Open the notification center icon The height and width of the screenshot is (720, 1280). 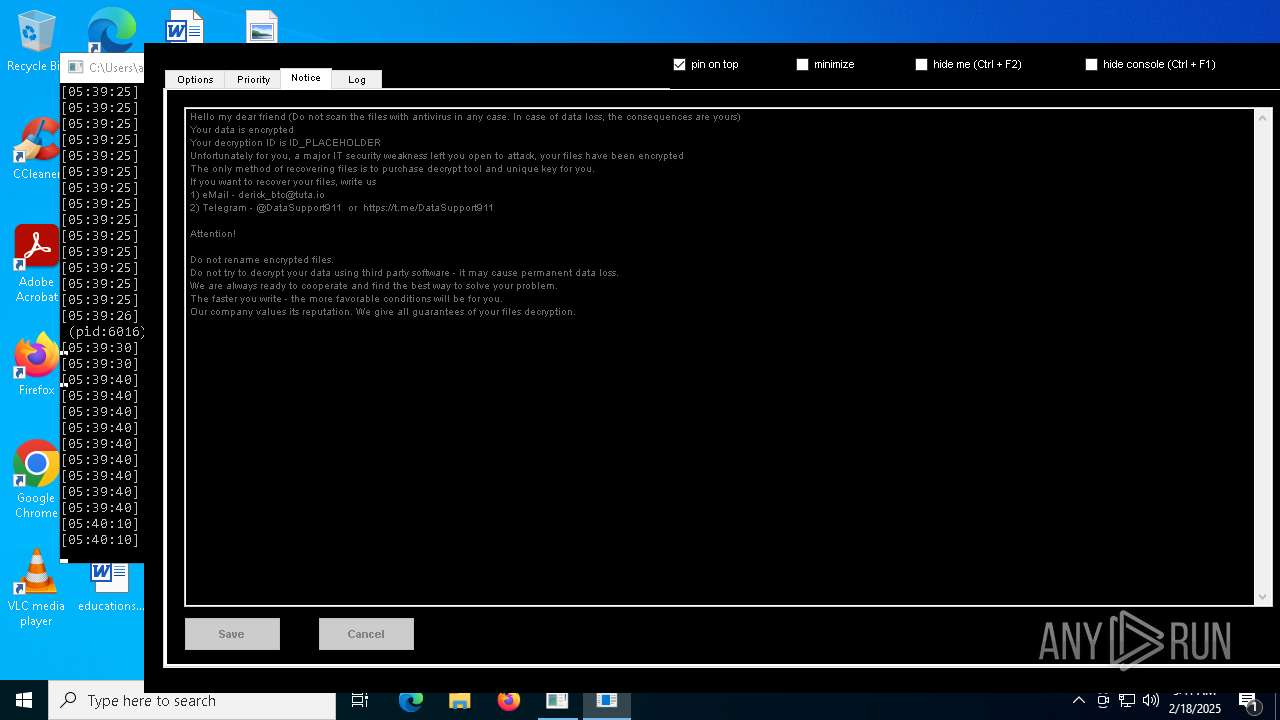click(x=1249, y=701)
